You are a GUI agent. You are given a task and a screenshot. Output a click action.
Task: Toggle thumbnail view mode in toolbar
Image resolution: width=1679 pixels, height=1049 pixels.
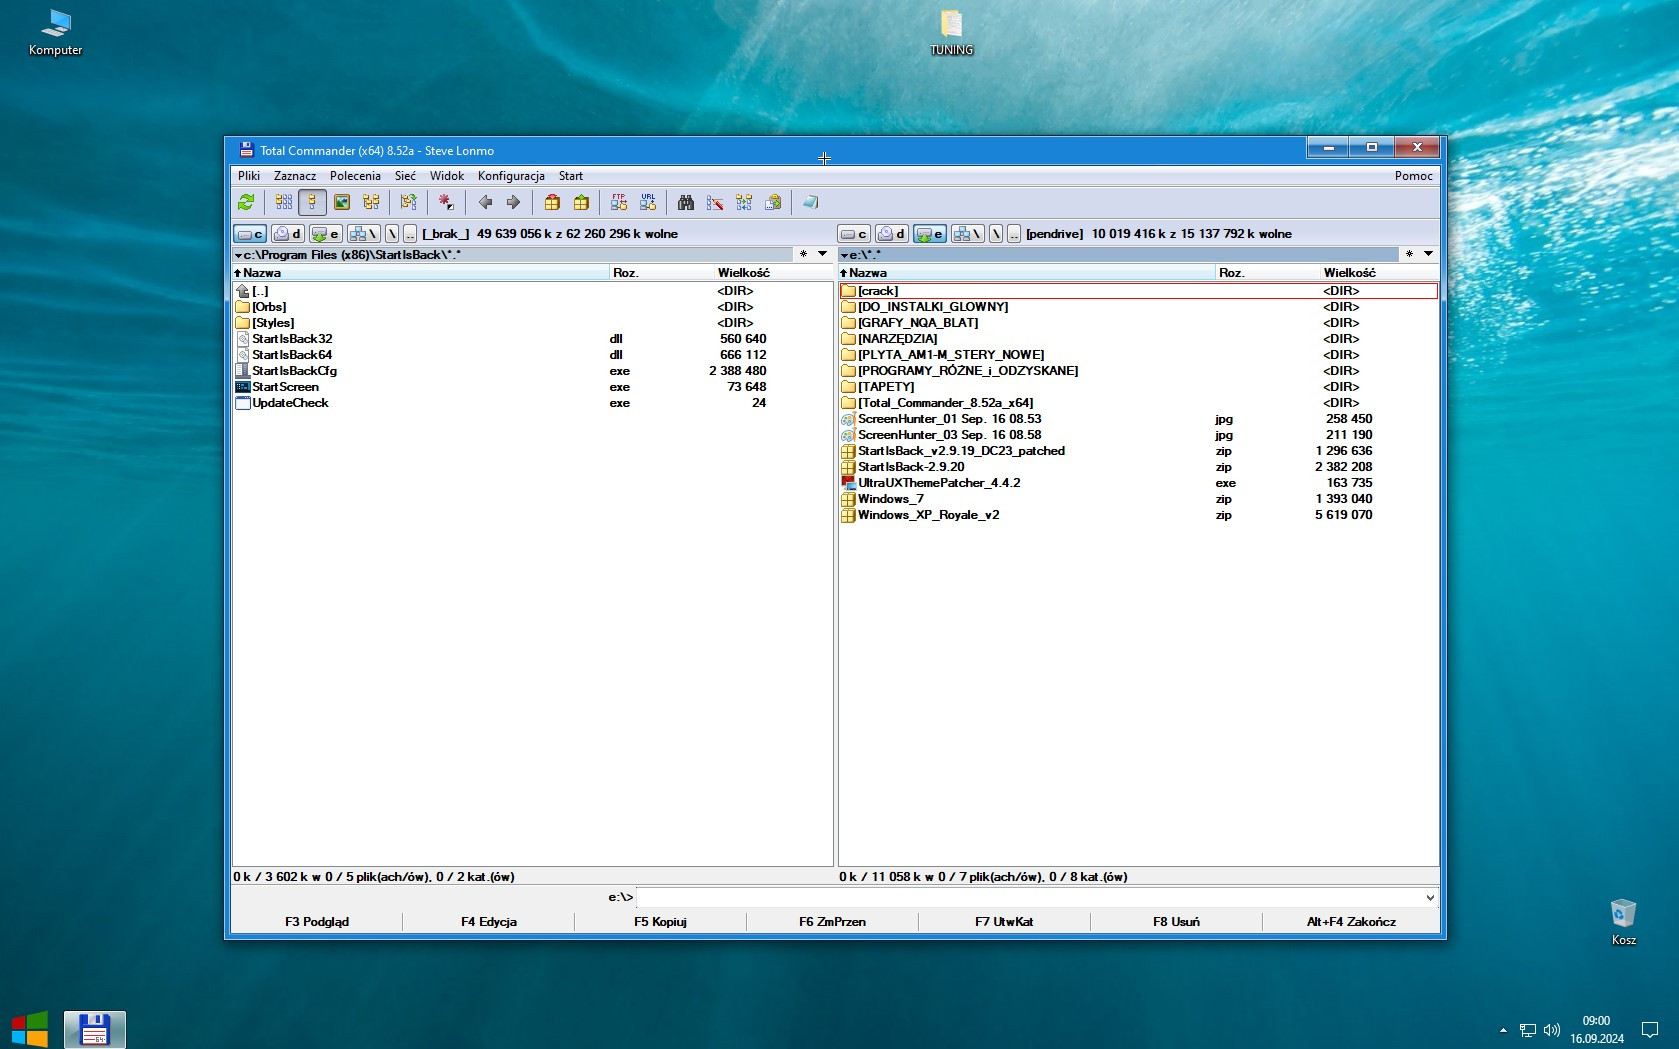click(x=342, y=203)
